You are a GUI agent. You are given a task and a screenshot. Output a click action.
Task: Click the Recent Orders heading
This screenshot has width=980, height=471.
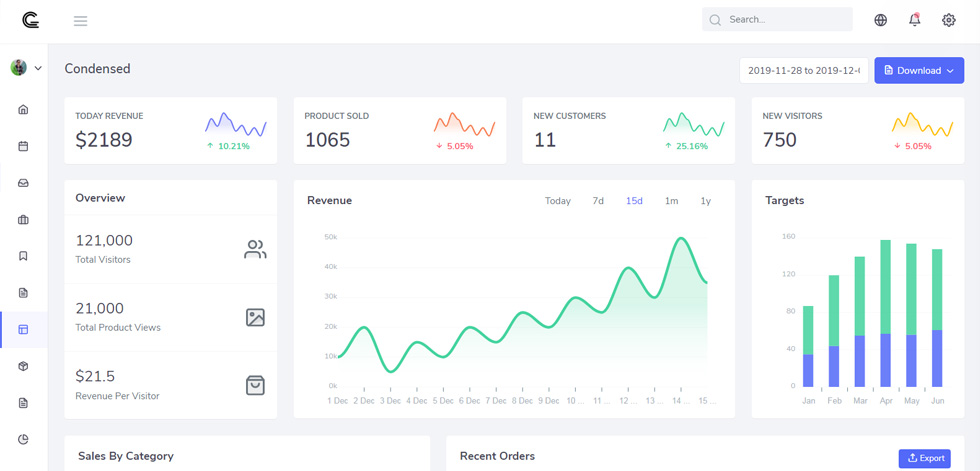click(x=498, y=456)
